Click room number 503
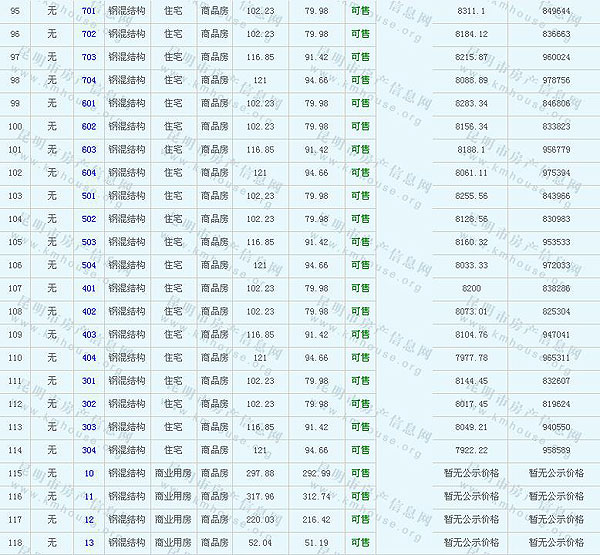Screen dimensions: 600x555 click(89, 242)
